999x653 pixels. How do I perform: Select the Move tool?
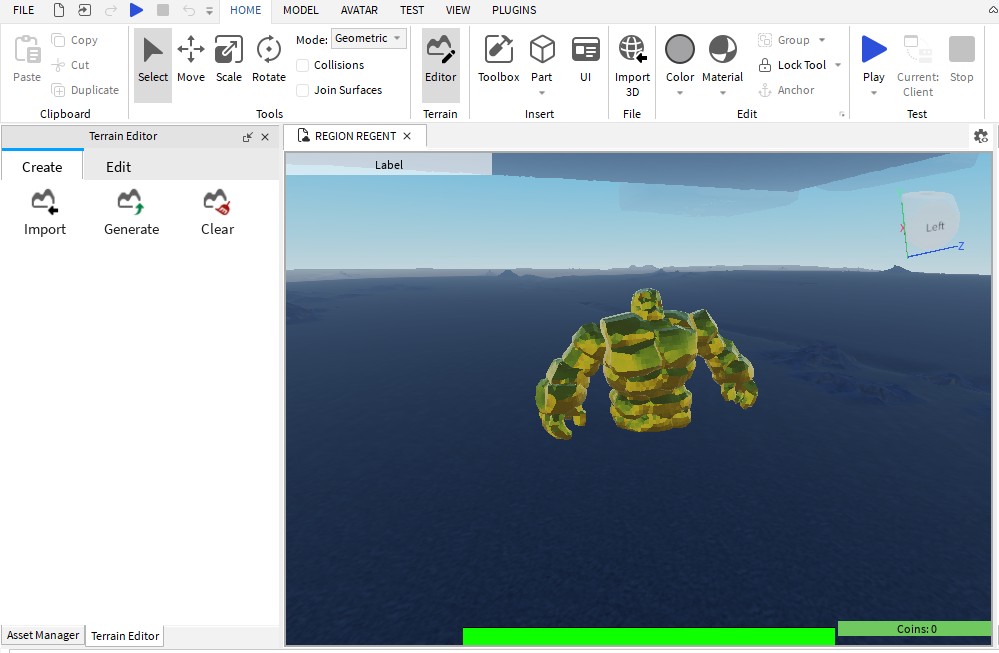191,59
